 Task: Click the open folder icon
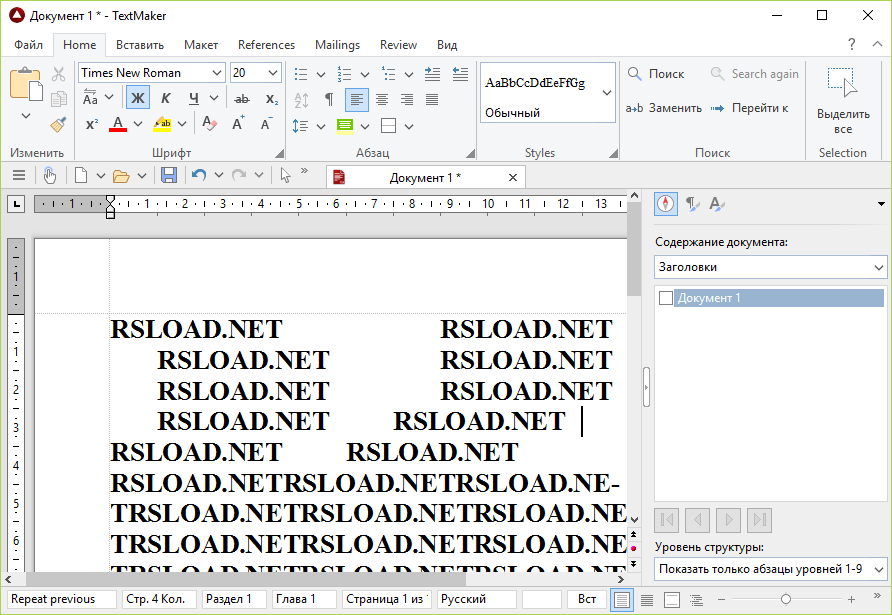click(x=121, y=176)
